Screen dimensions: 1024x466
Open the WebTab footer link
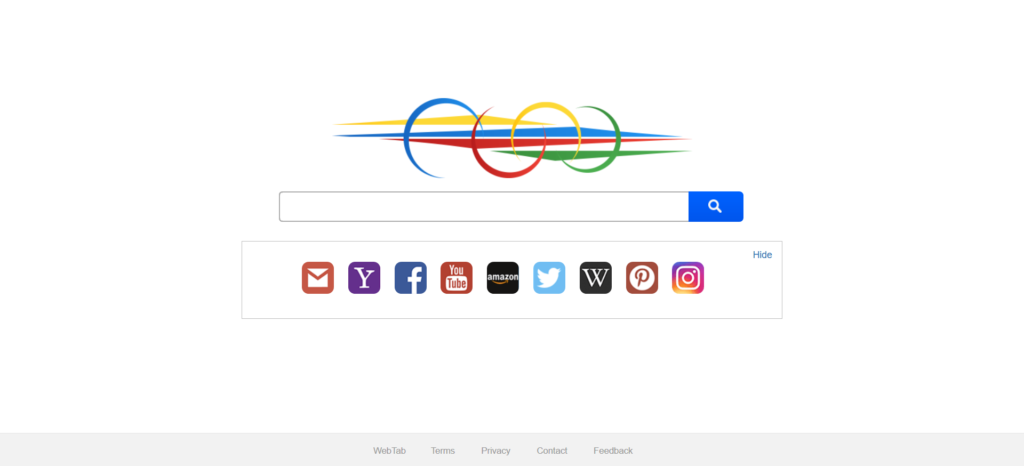coord(389,450)
